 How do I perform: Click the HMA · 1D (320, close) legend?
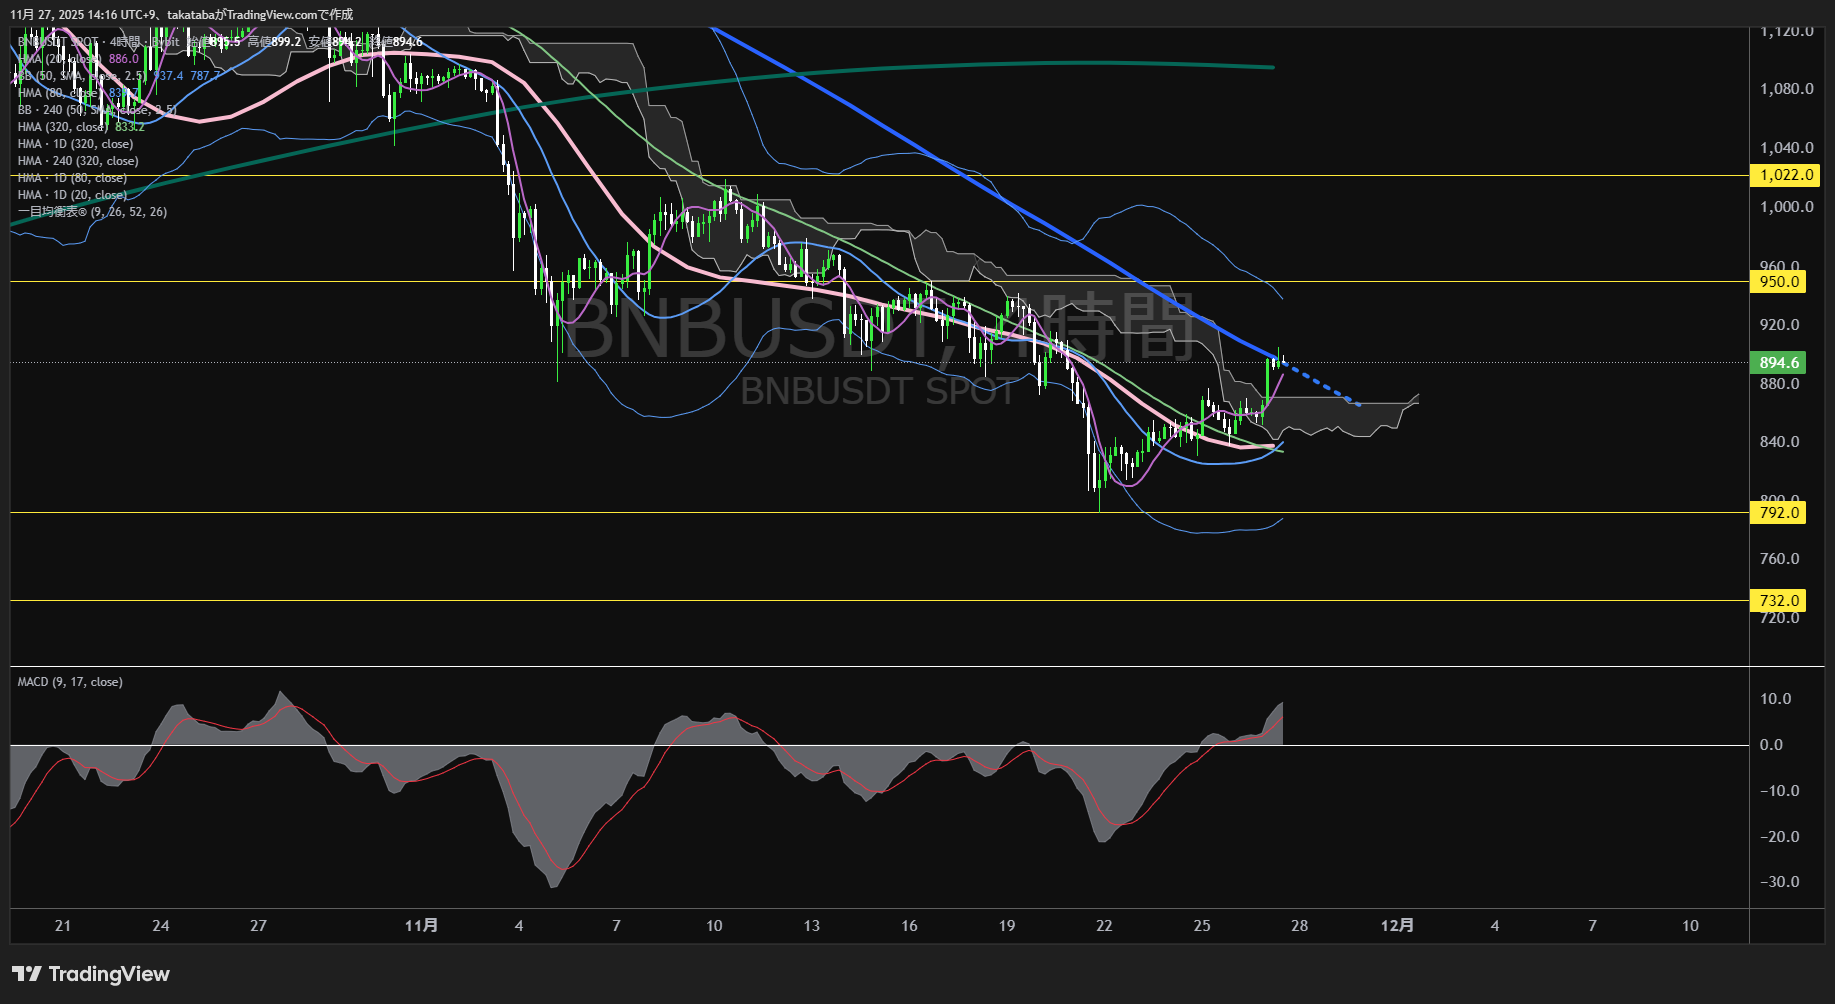point(75,144)
